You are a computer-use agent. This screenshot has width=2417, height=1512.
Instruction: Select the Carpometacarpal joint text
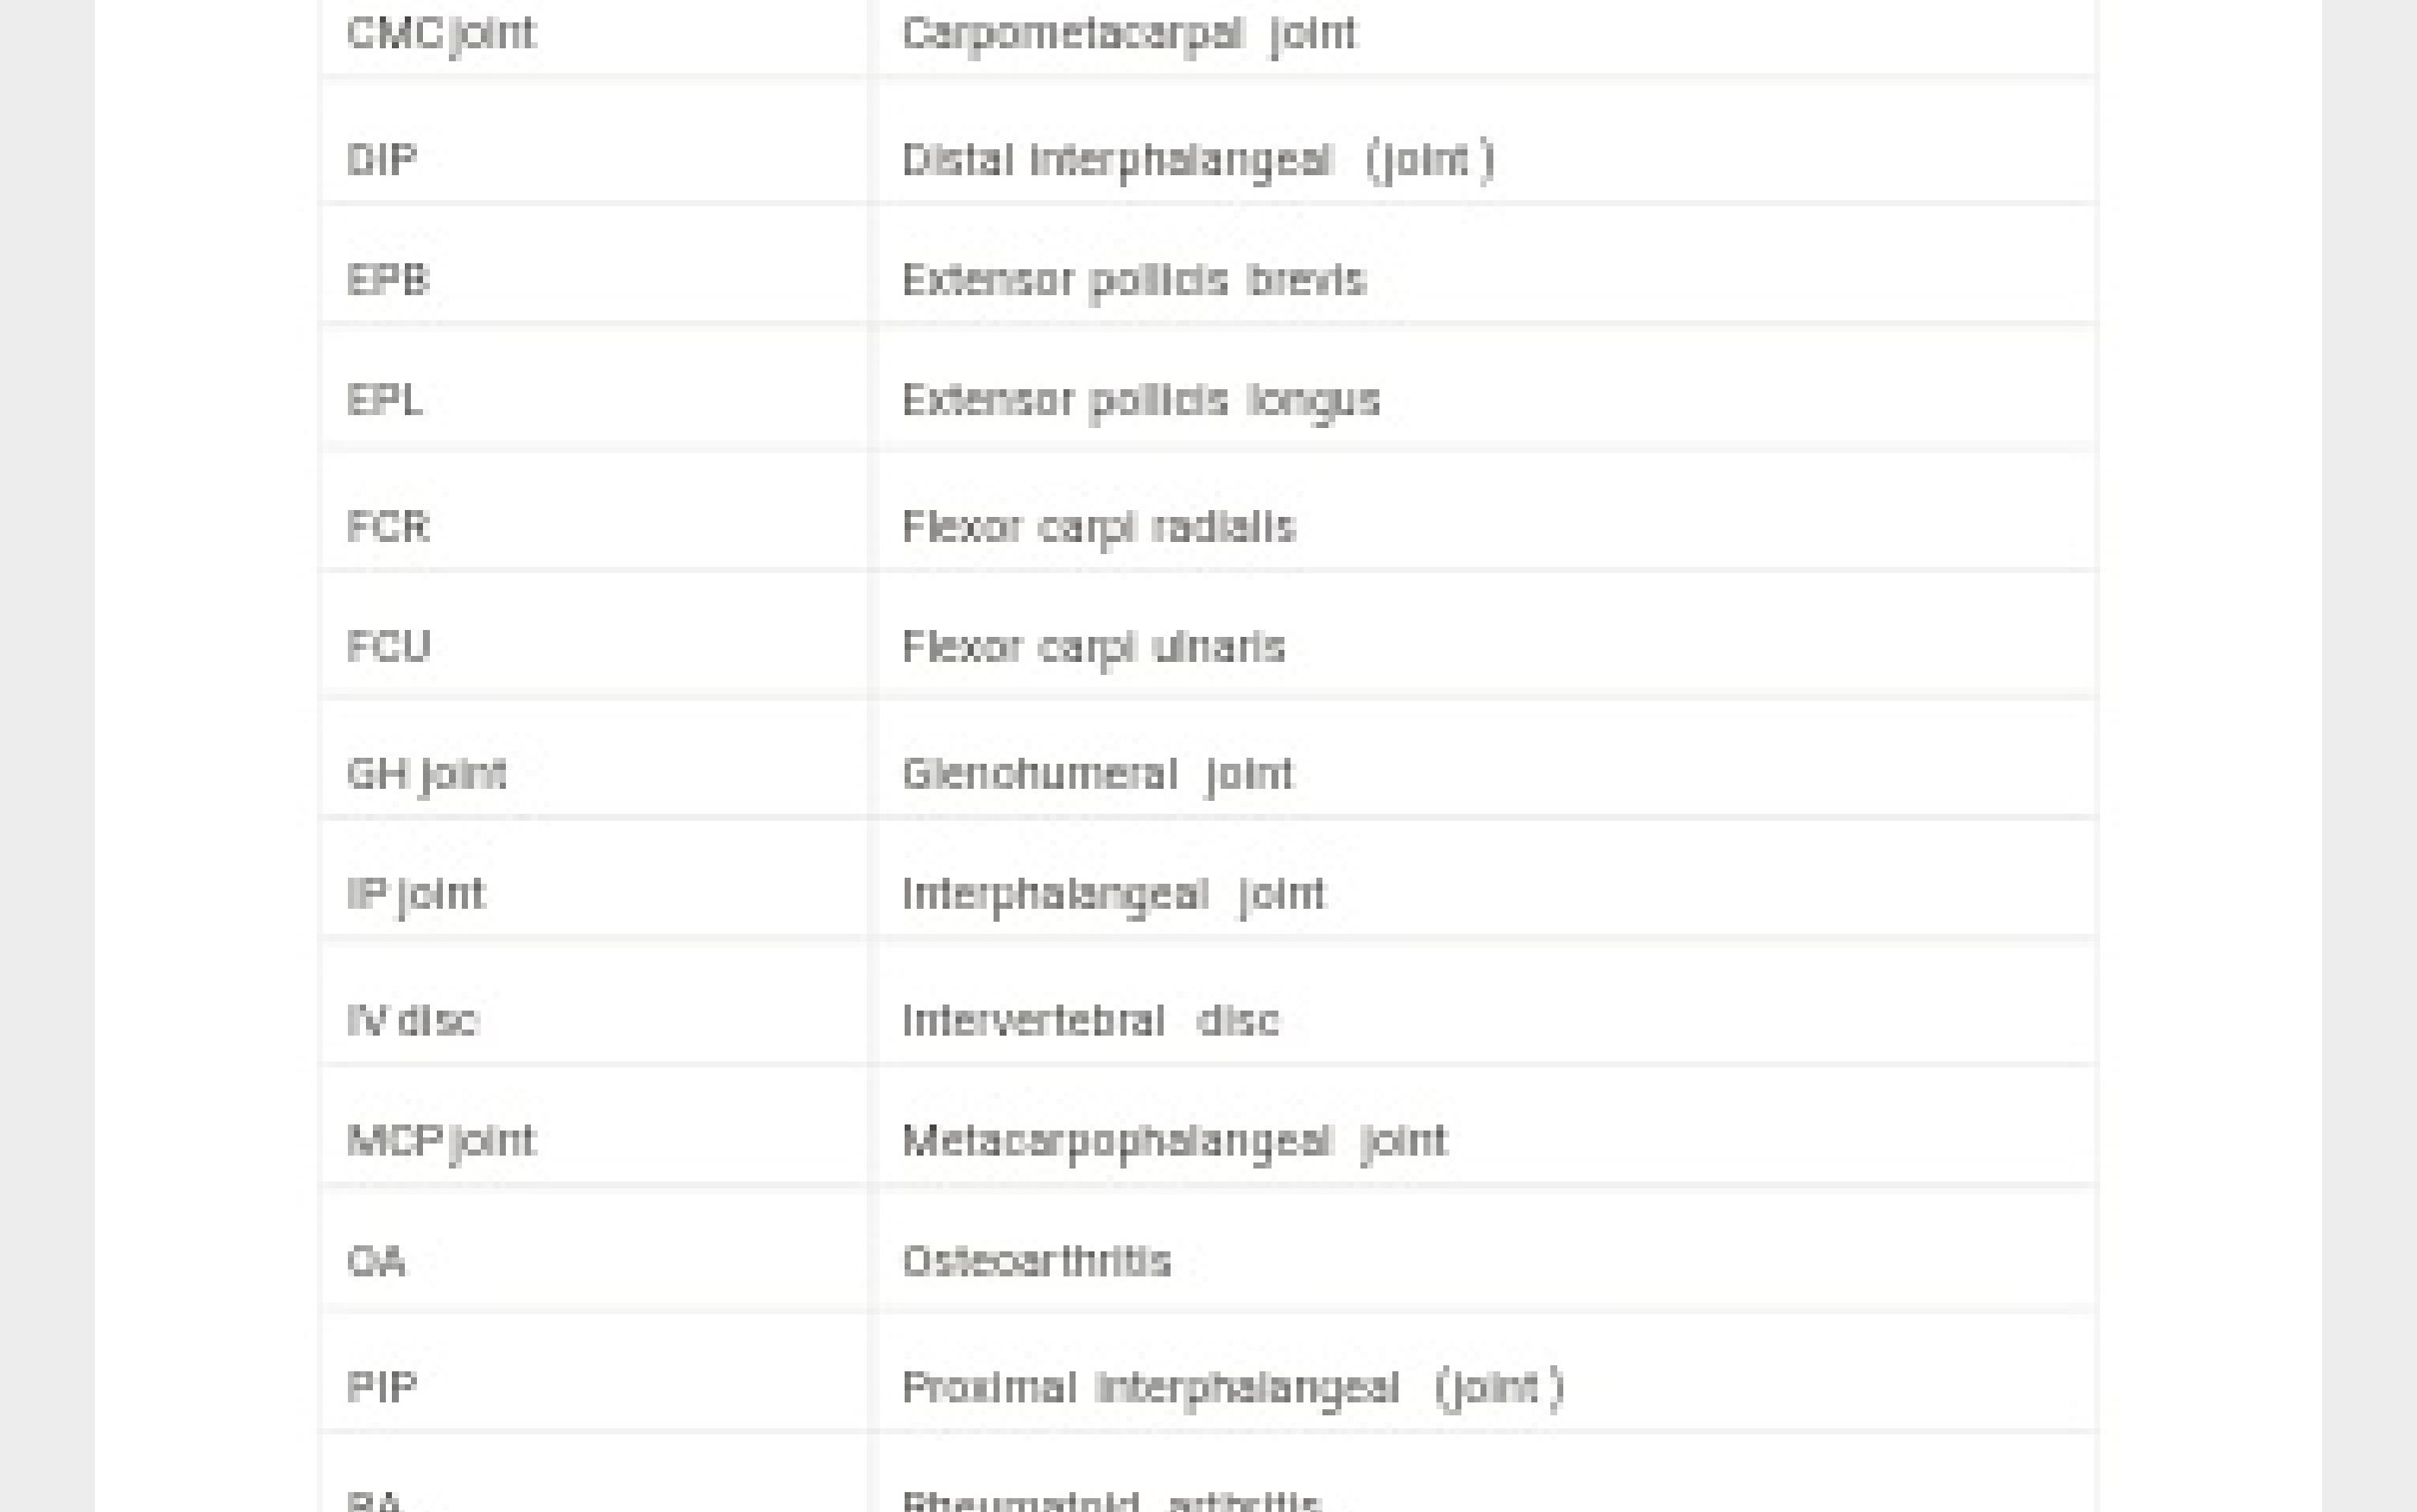point(1130,33)
